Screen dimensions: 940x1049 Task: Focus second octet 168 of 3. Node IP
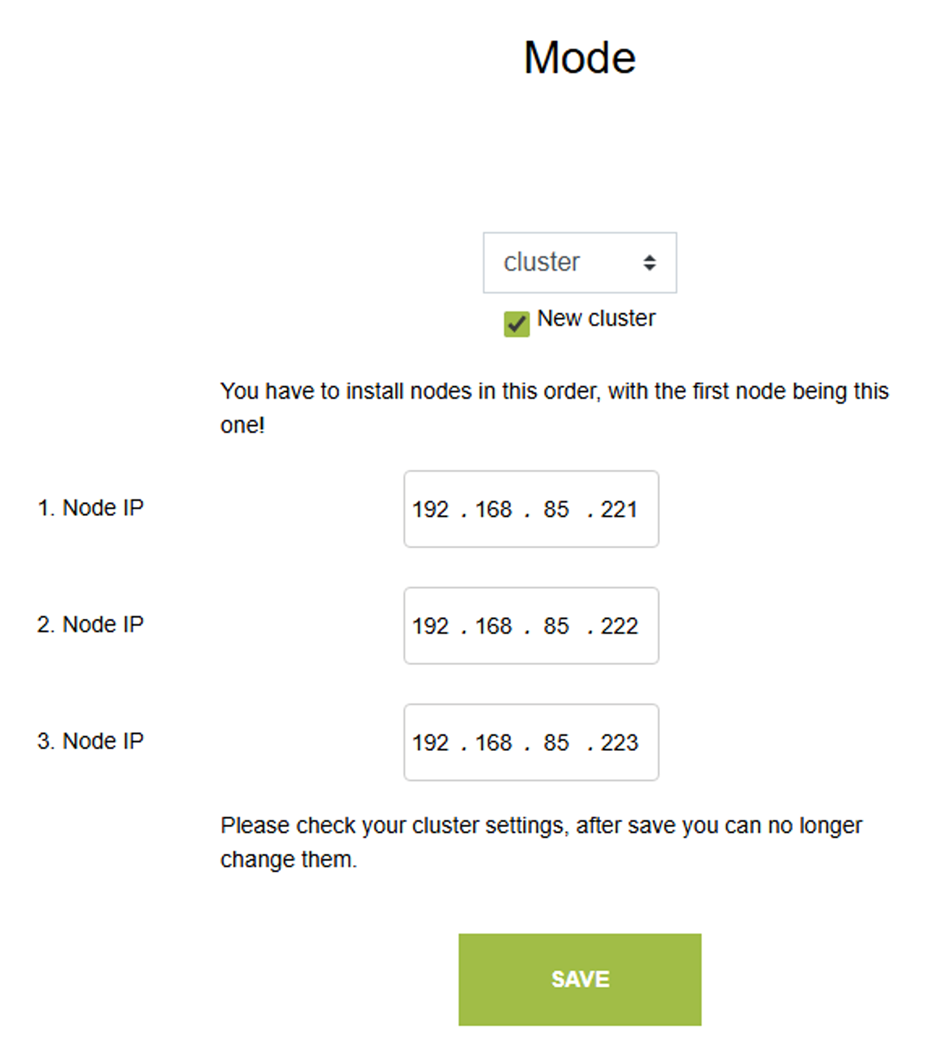[x=494, y=743]
